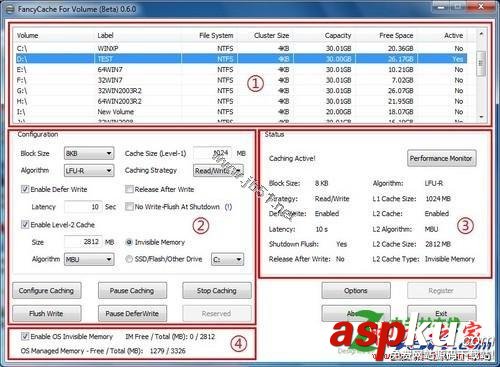Expand the Caching Strategy Read/Write dropdown

point(218,171)
